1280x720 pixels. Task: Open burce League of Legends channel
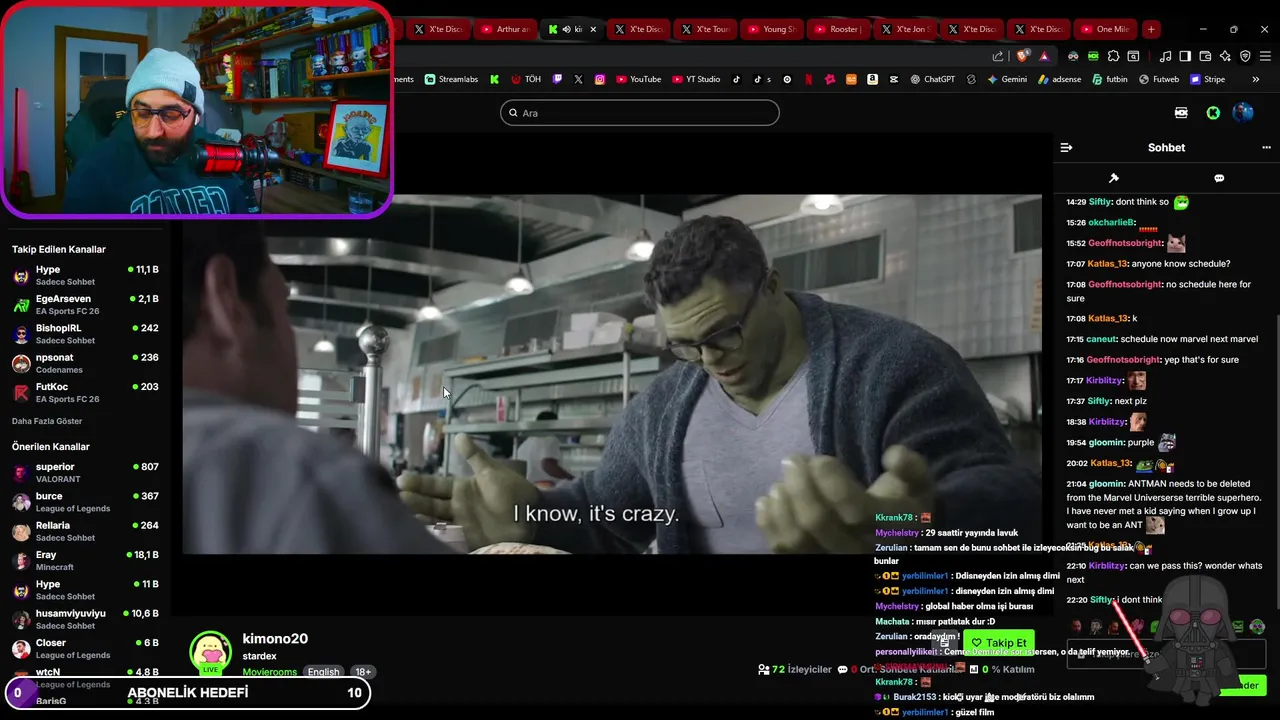[x=85, y=502]
